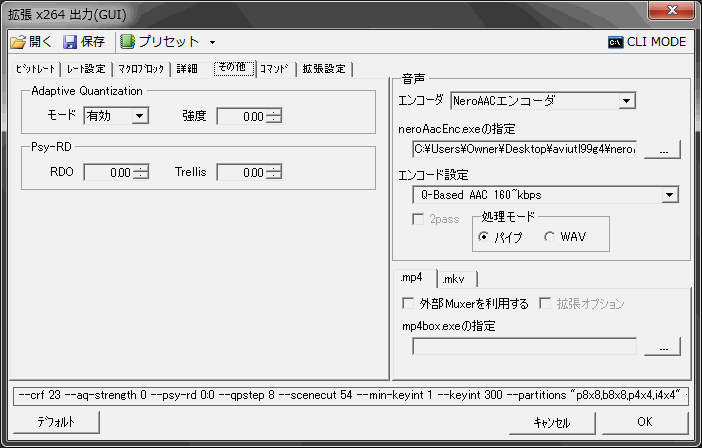Viewport: 702px width, 448px height.
Task: Click the 保存 save text label
Action: 93,42
